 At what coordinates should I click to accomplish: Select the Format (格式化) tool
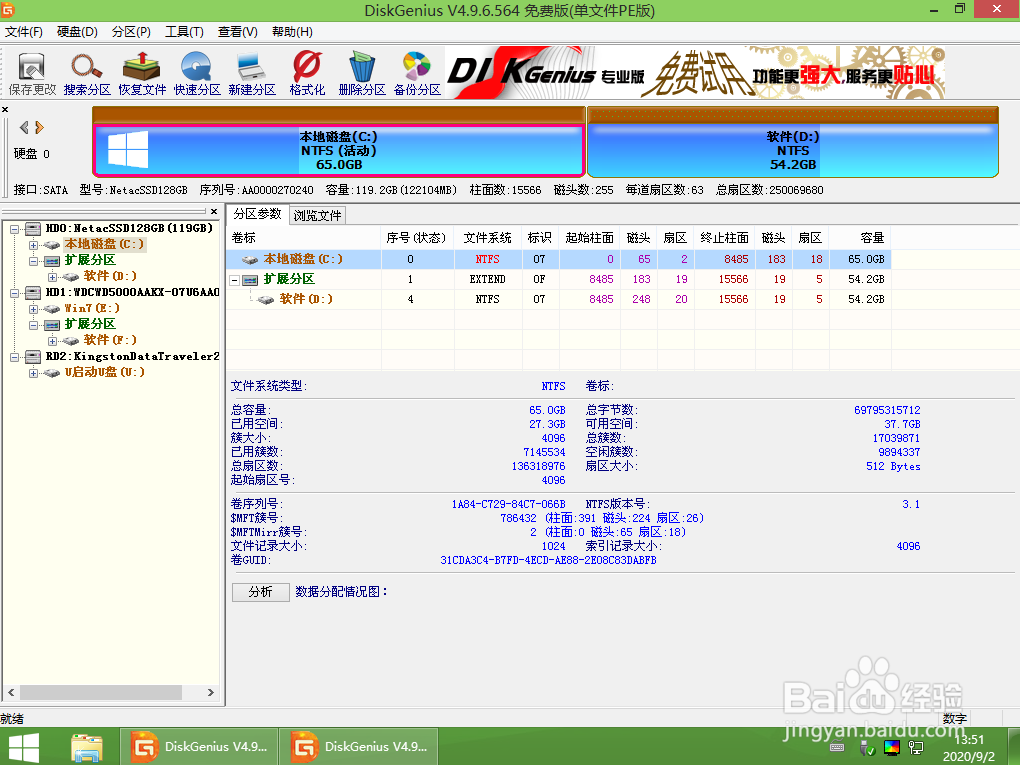(307, 74)
